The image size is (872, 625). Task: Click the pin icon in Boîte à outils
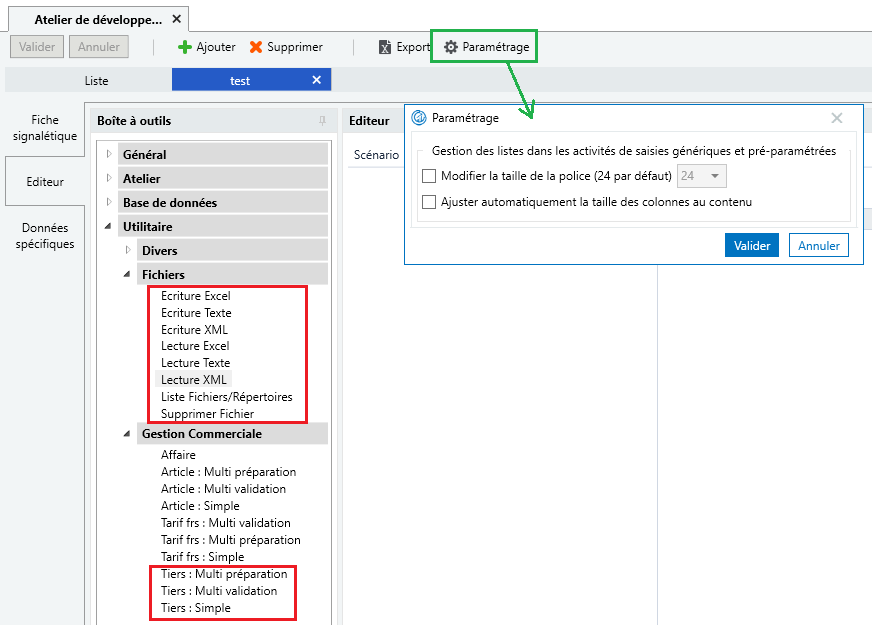323,121
